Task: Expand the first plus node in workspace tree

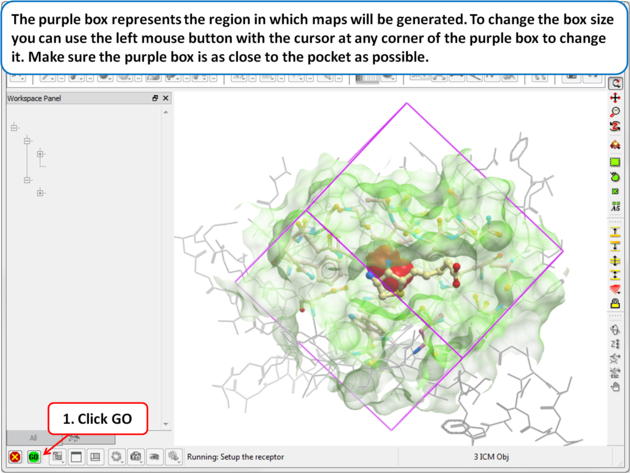Action: pyautogui.click(x=40, y=154)
